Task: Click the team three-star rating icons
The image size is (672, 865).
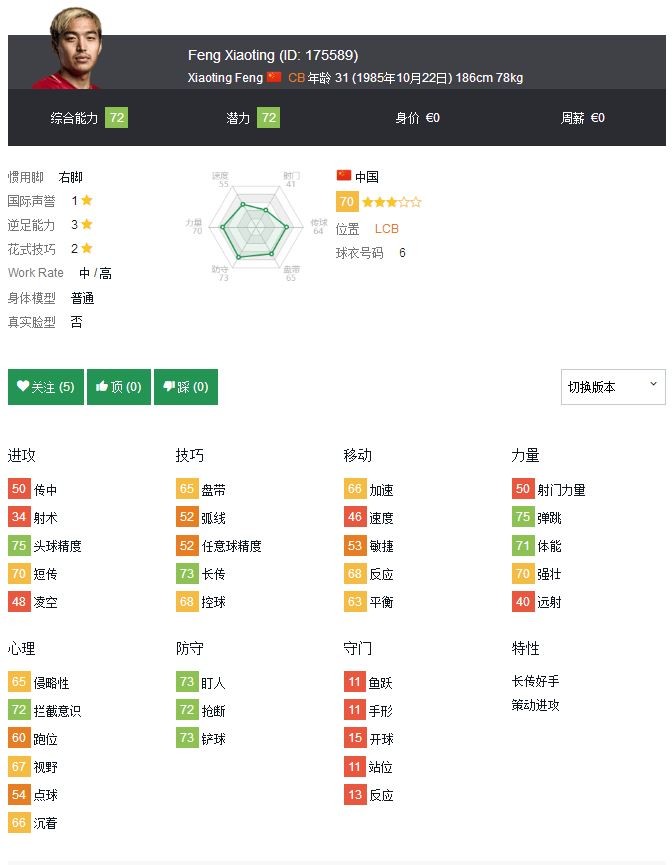Action: click(x=392, y=202)
